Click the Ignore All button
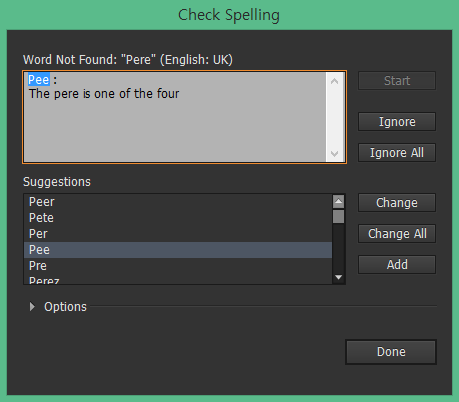Image resolution: width=459 pixels, height=402 pixels. click(397, 153)
